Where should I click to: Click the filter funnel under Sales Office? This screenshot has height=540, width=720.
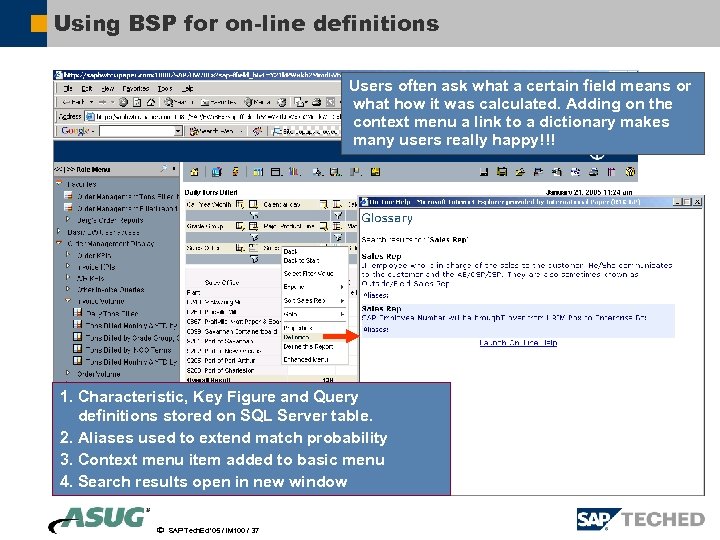(254, 259)
